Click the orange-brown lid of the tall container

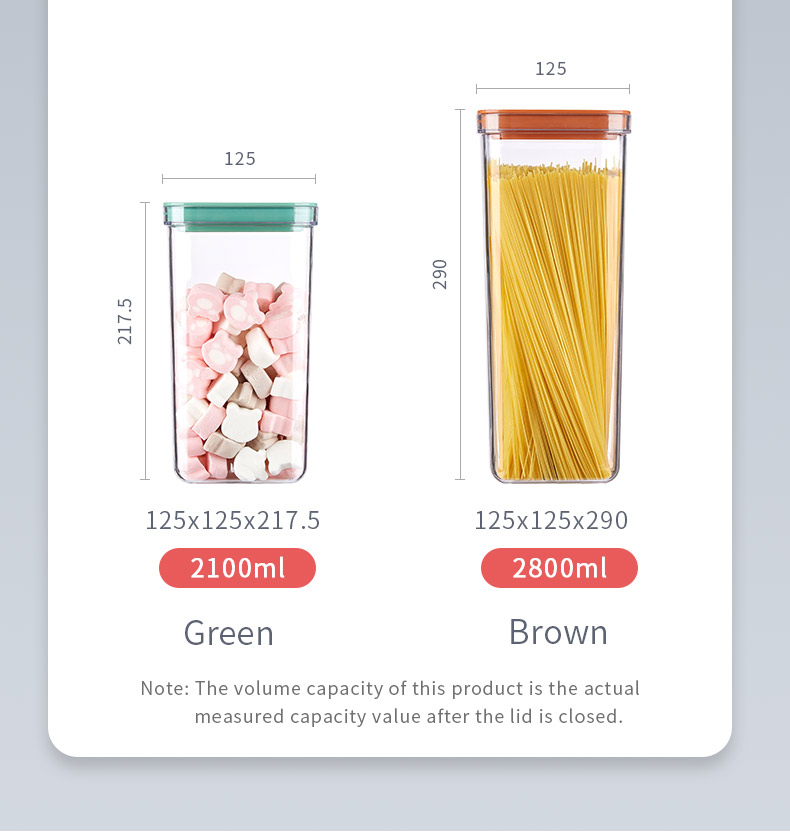(x=554, y=124)
